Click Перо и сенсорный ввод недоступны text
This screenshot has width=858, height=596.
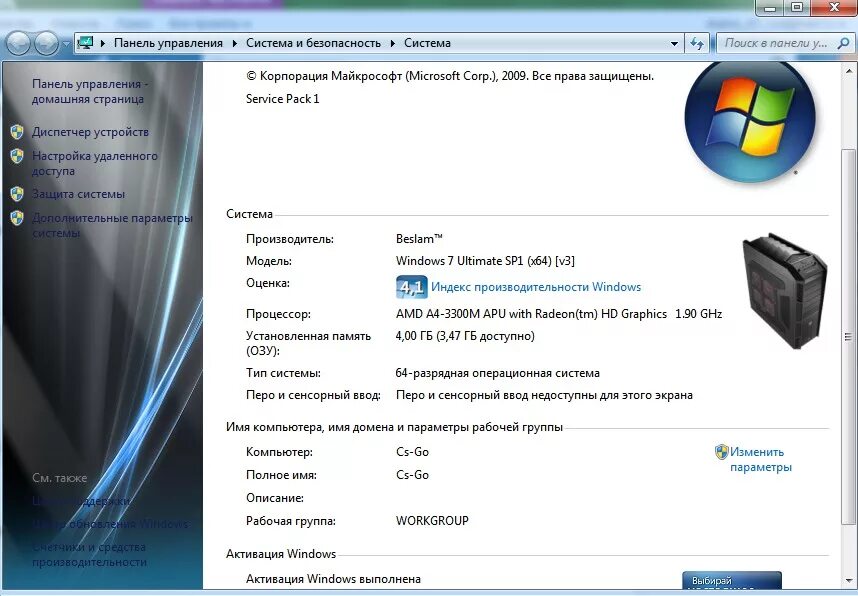tap(544, 395)
